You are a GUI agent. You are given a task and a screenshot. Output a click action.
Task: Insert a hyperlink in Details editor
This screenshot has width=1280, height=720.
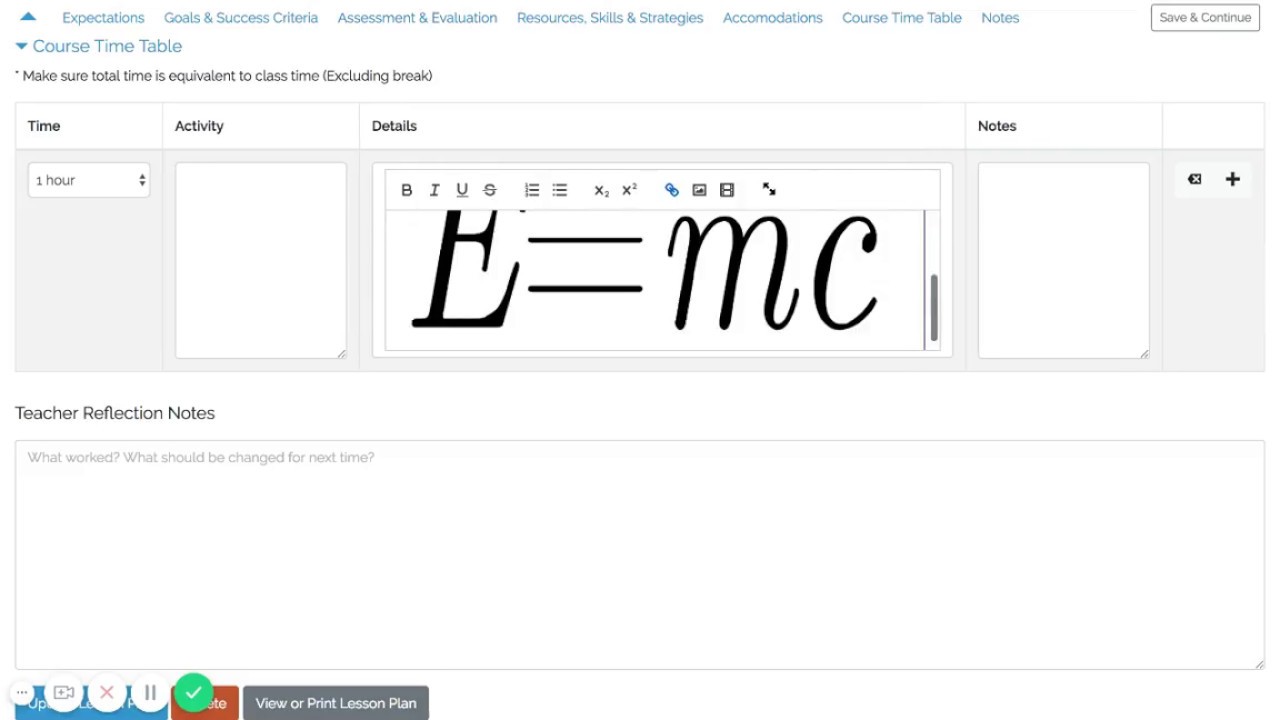click(671, 190)
